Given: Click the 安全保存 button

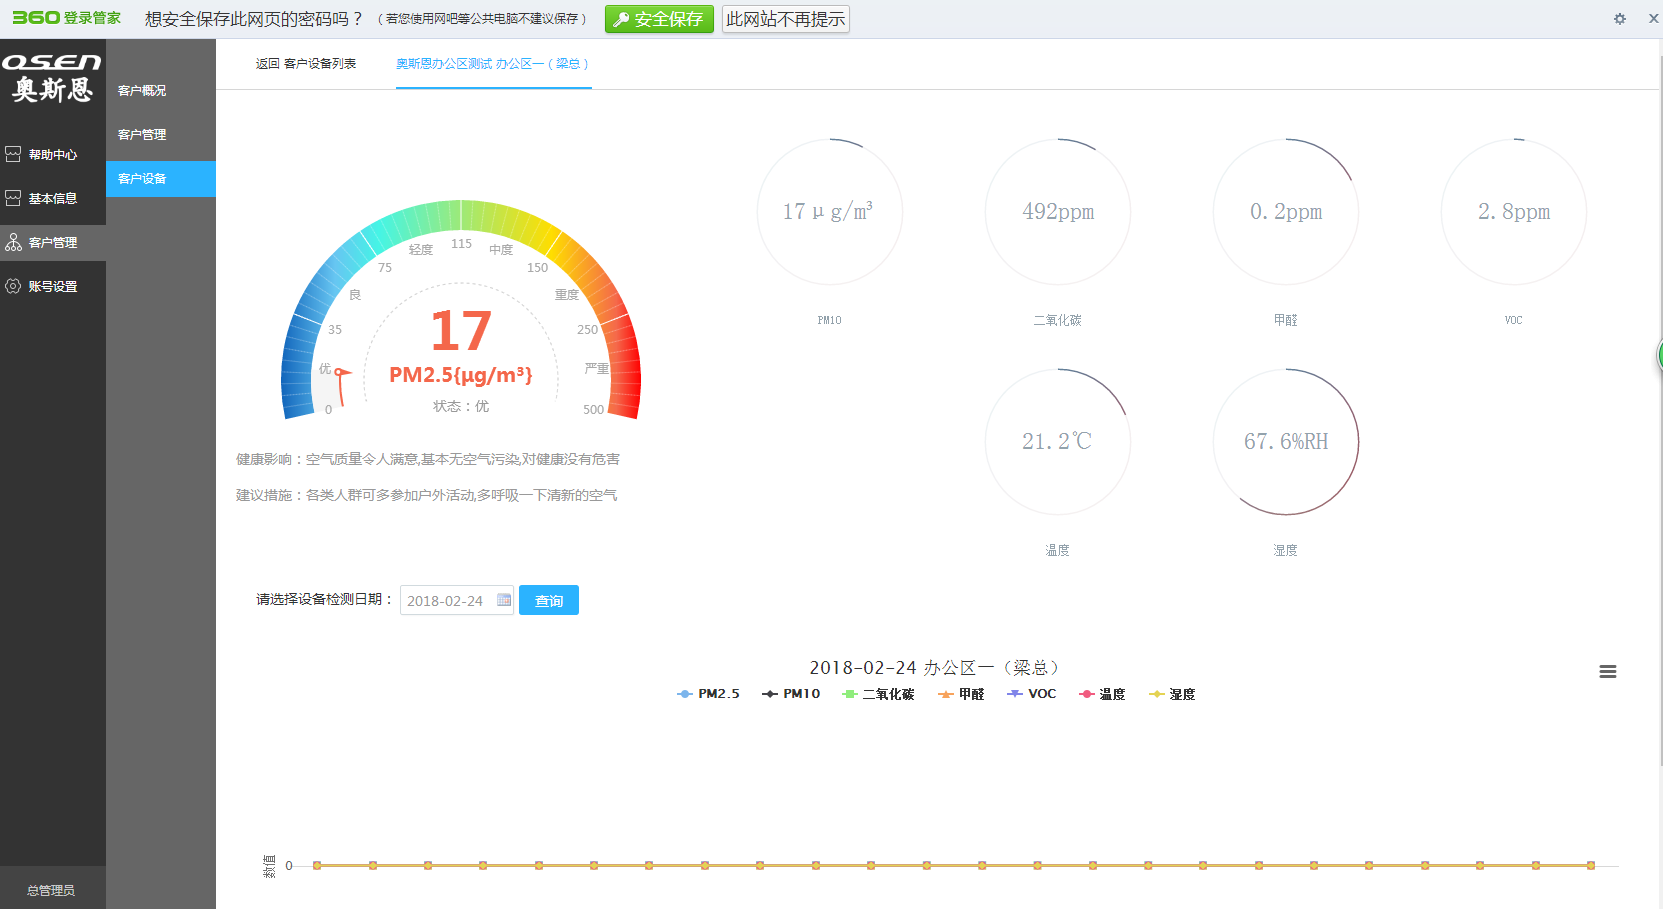Looking at the screenshot, I should 659,19.
